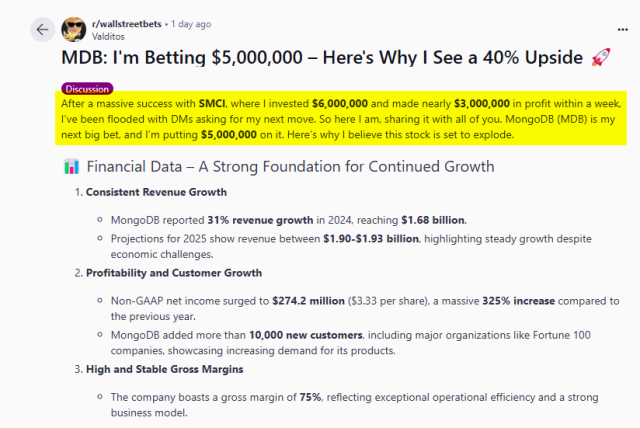Click the MDB post title
The image size is (640, 428).
320,57
